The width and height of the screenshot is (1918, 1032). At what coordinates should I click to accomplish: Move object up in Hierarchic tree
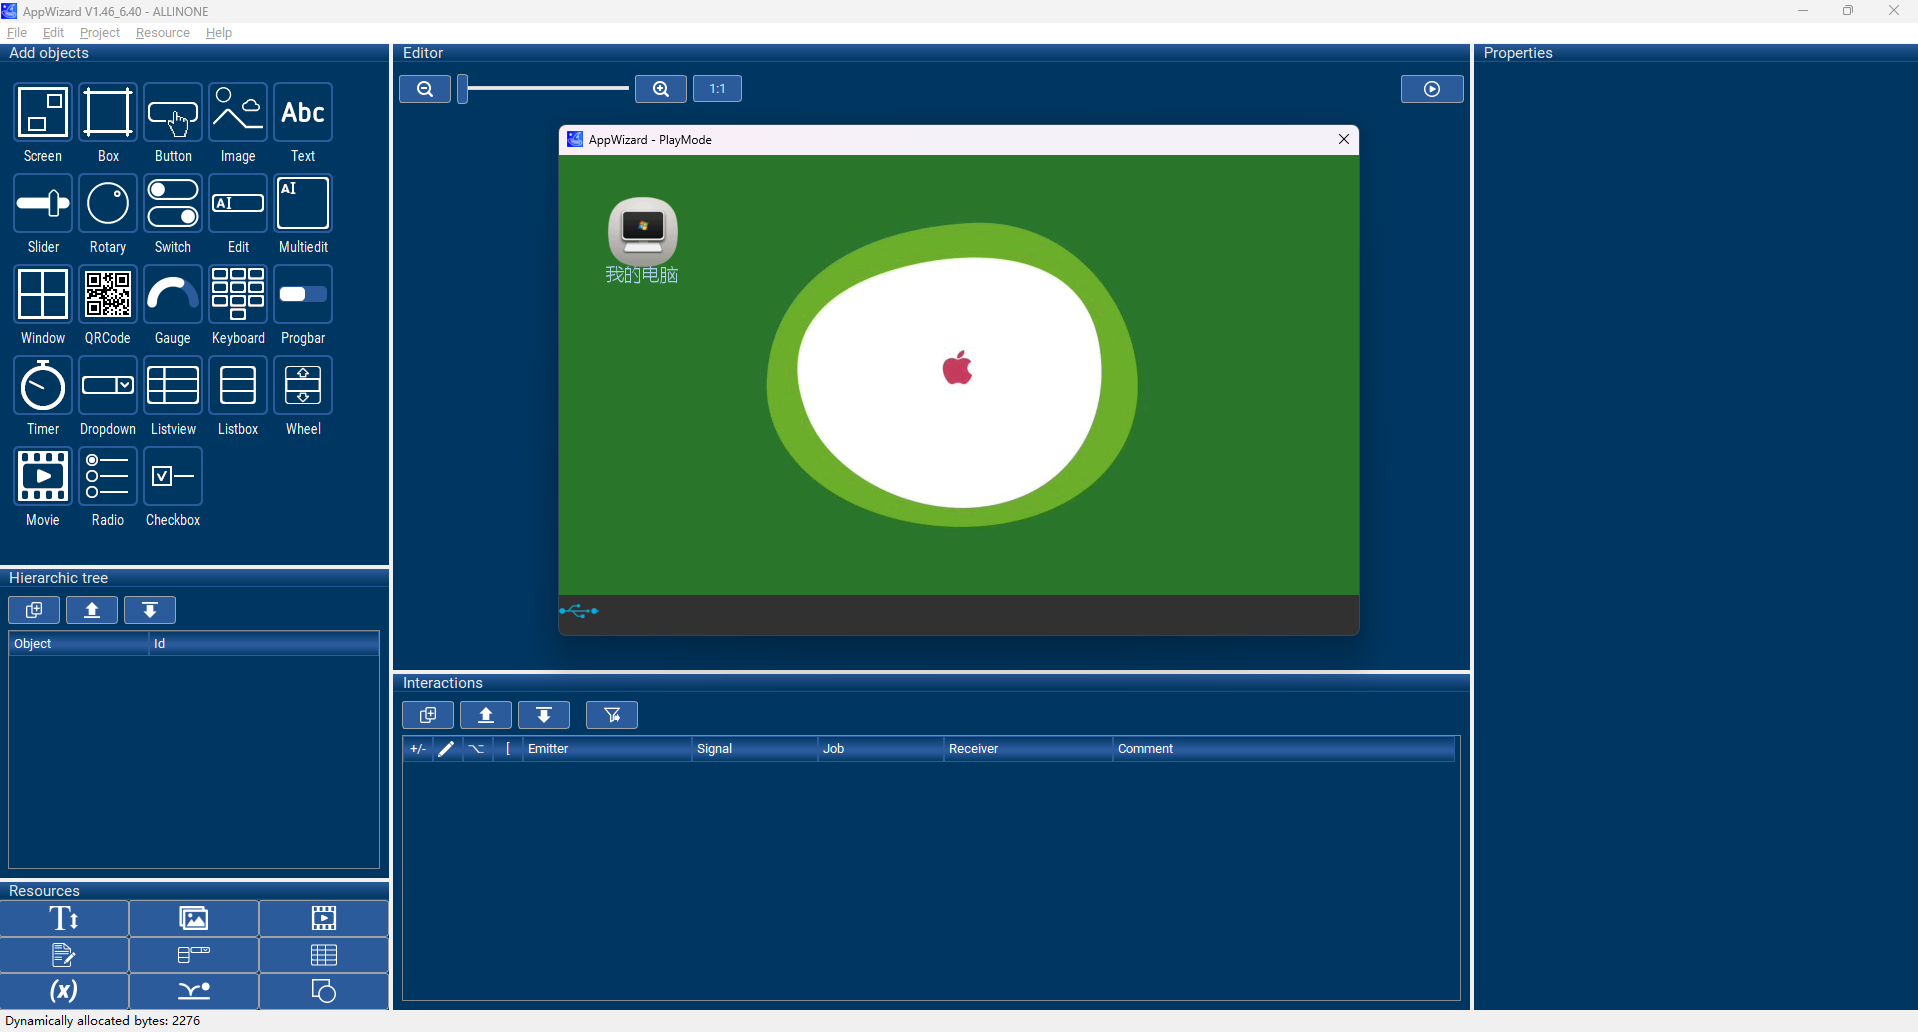coord(92,610)
